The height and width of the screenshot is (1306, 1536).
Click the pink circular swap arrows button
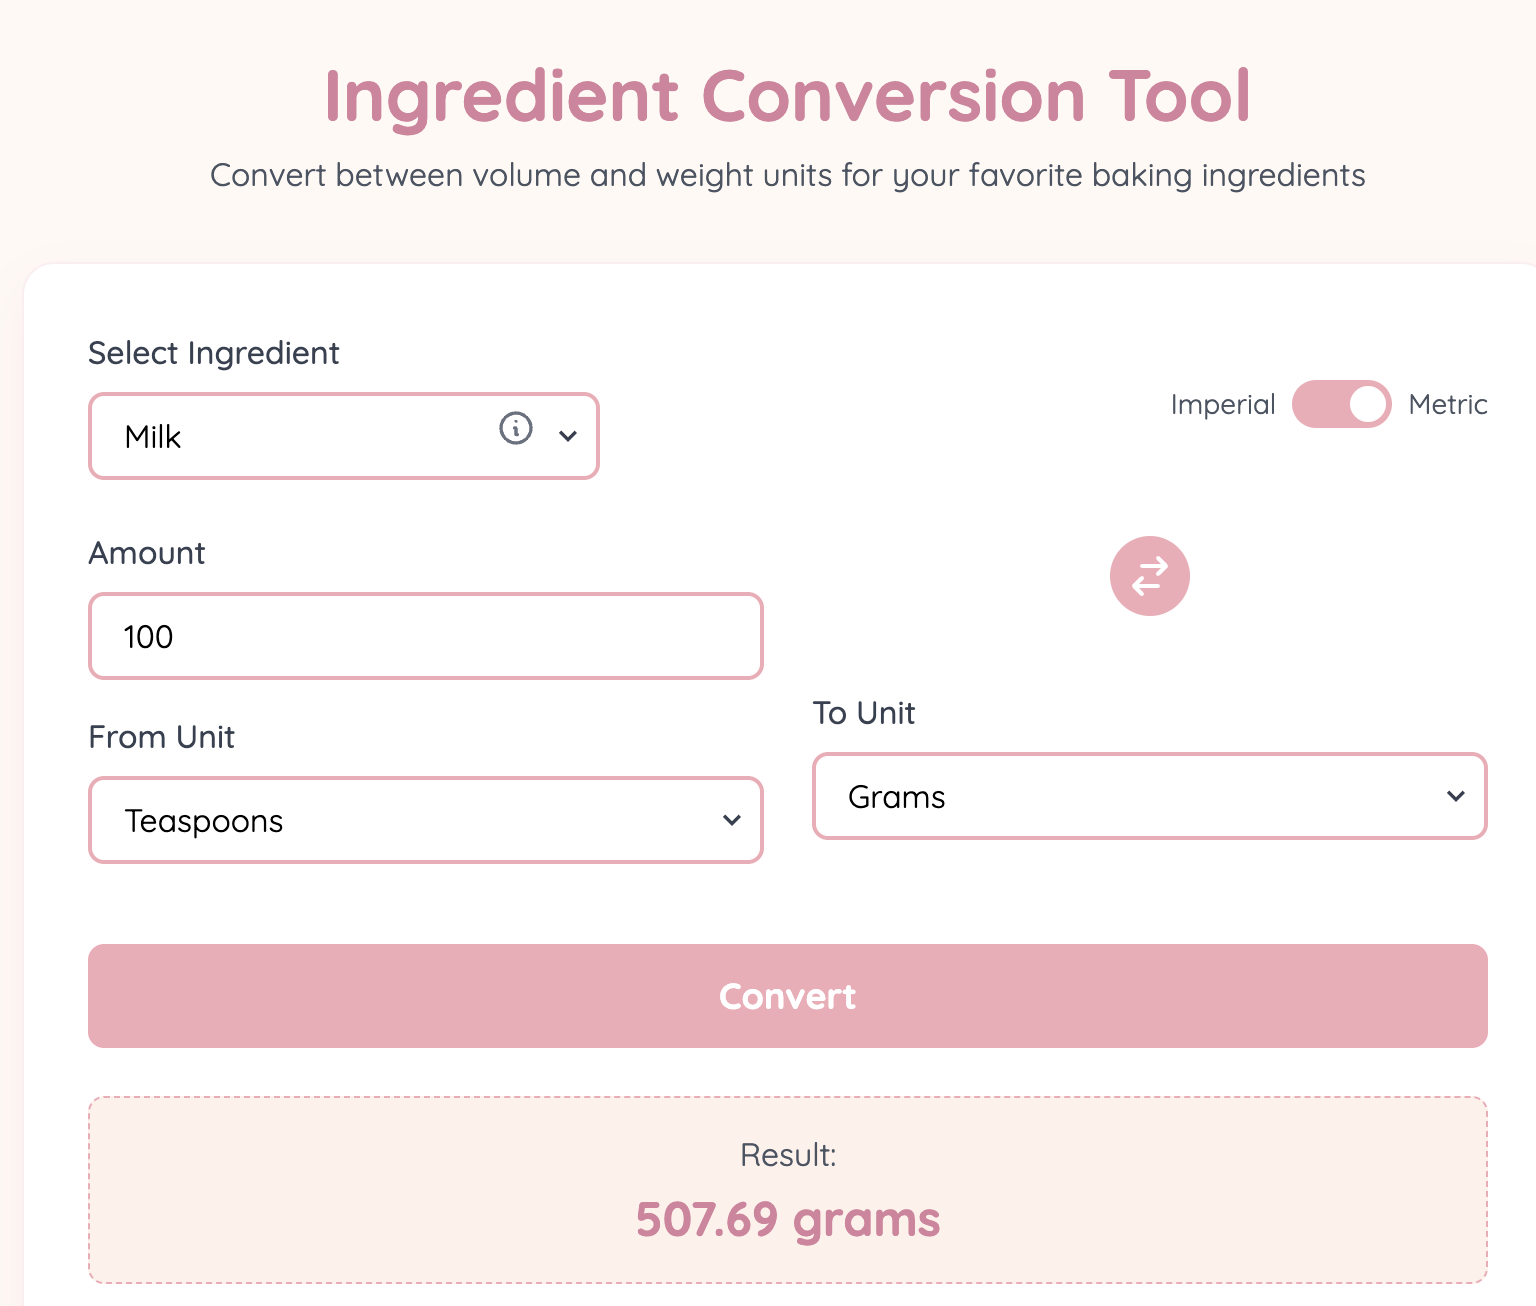[x=1149, y=575]
